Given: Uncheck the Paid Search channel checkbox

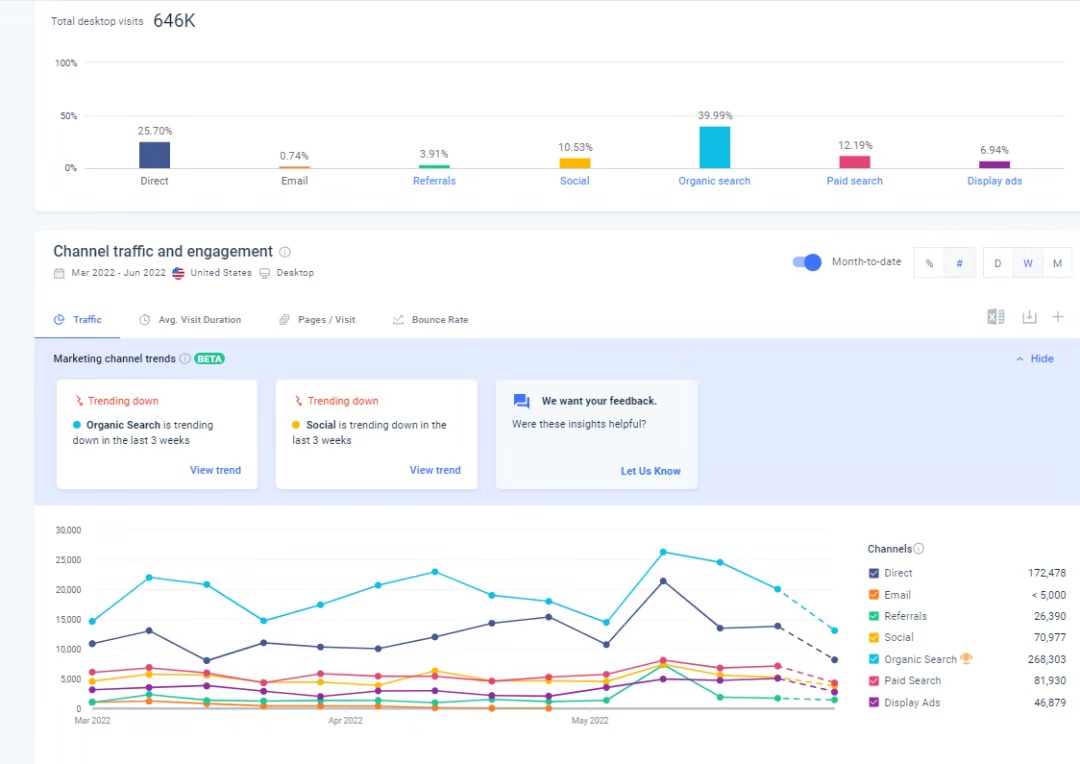Looking at the screenshot, I should [874, 681].
